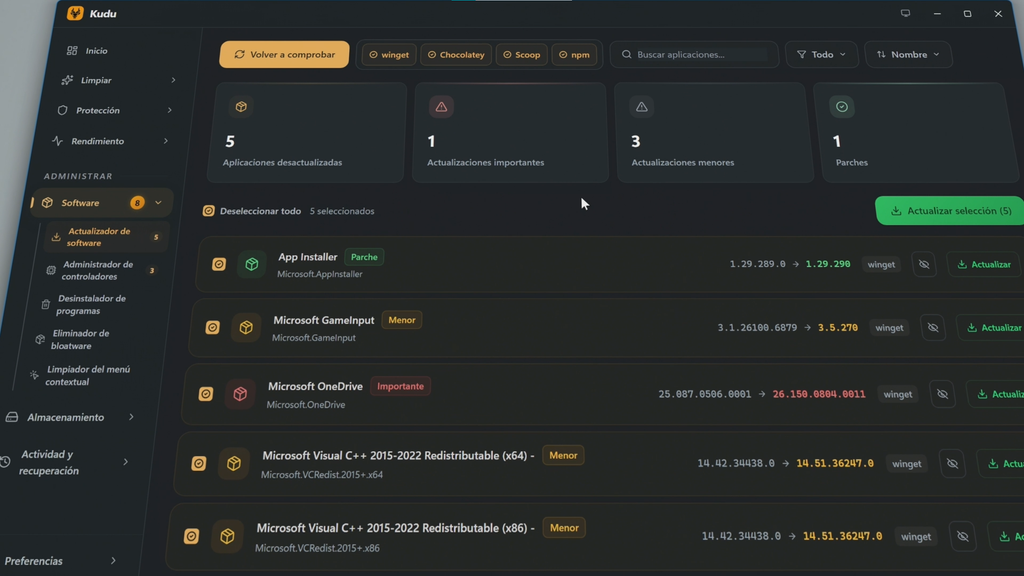
Task: Hide VC++ x64 update with eye-slash icon
Action: click(953, 464)
